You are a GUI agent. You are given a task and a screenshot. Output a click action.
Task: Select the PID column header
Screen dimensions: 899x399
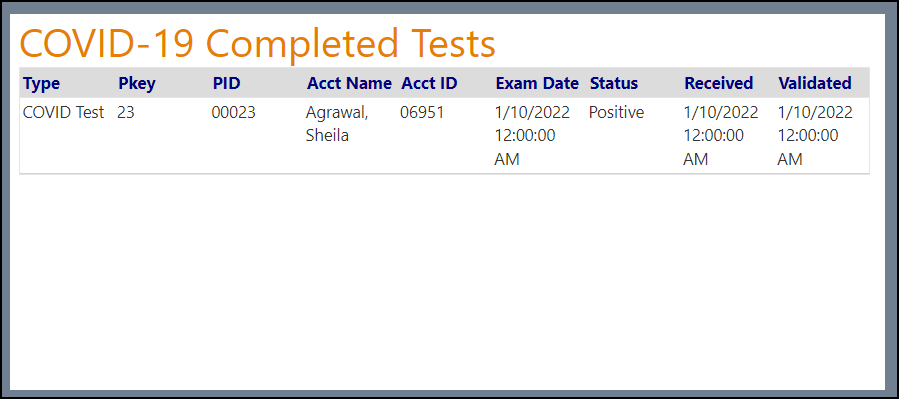pos(226,84)
